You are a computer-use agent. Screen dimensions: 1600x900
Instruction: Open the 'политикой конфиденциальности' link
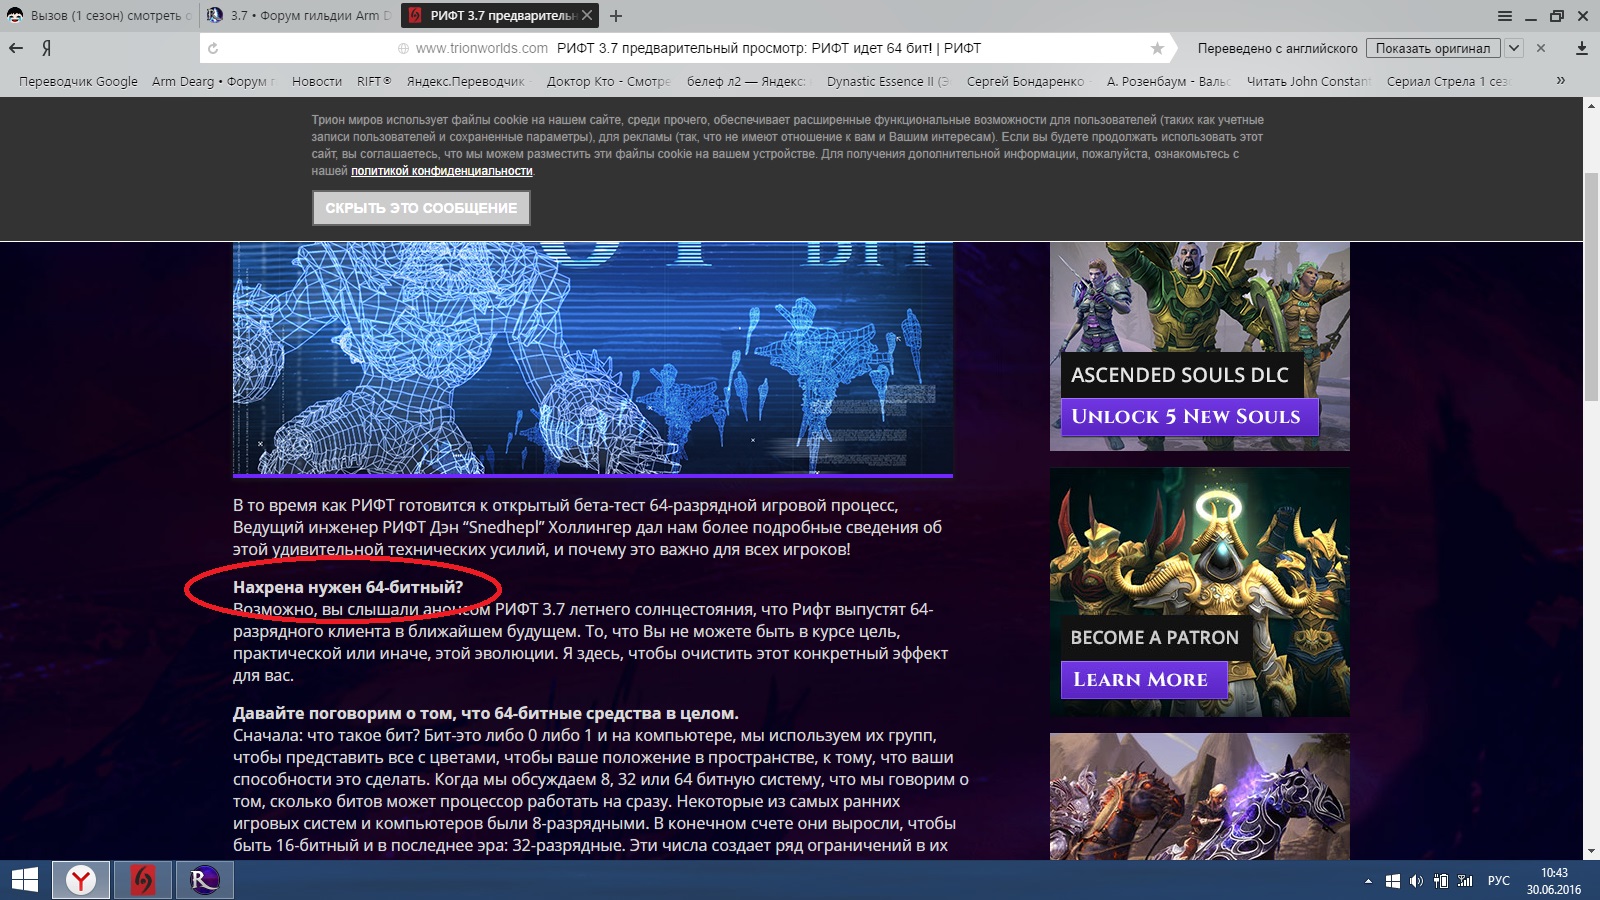[442, 171]
